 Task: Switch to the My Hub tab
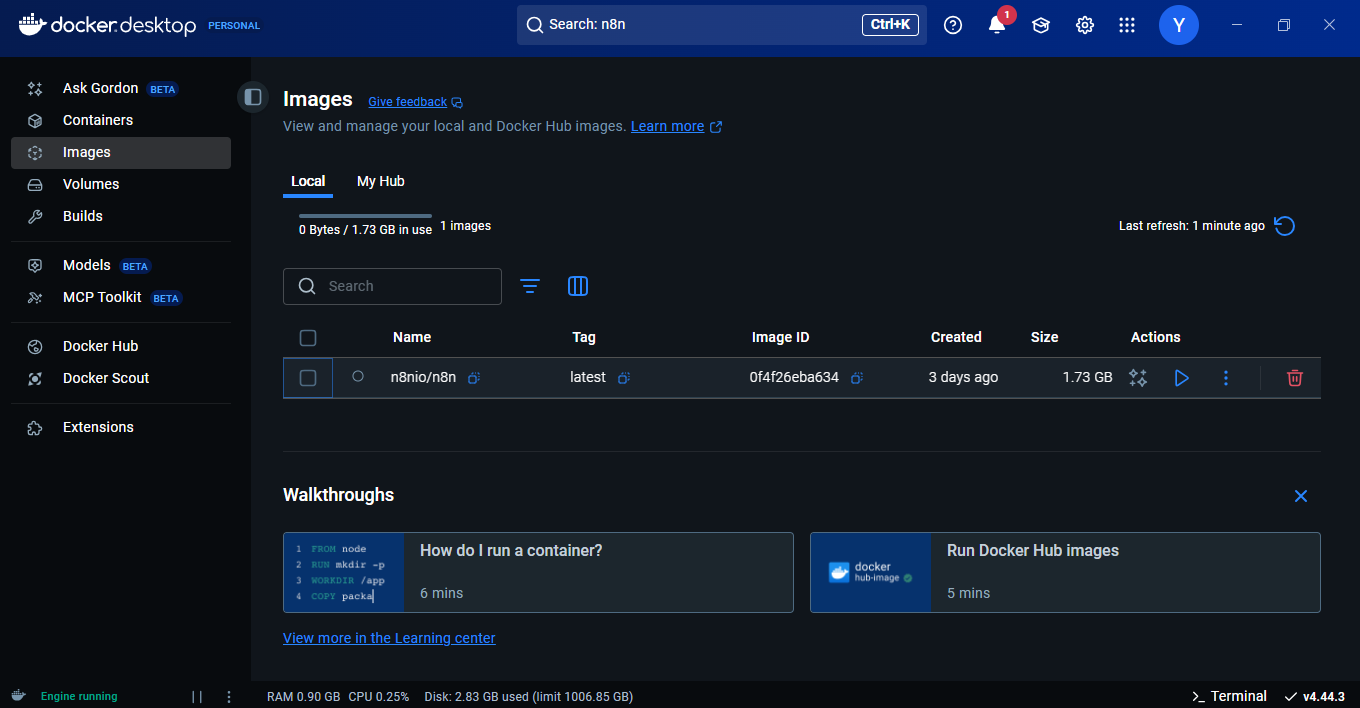click(381, 181)
